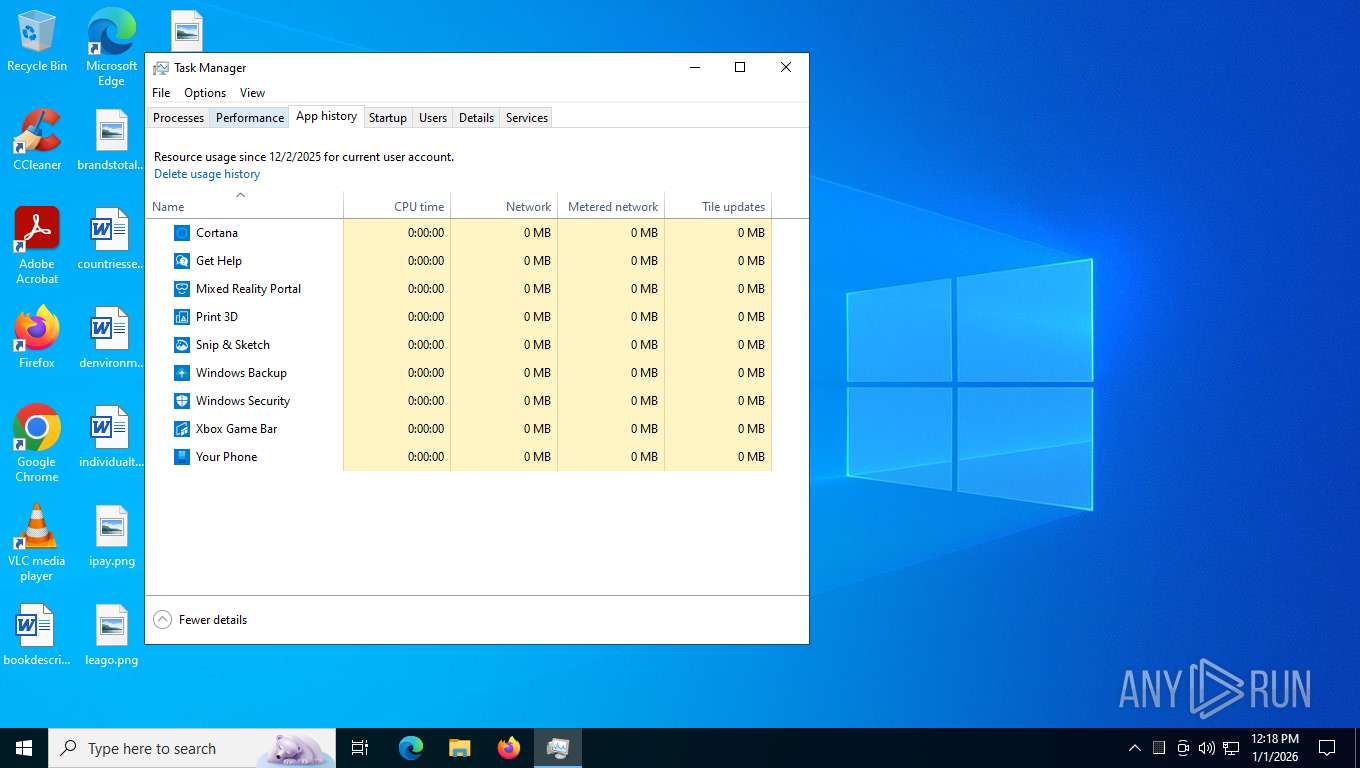
Task: Click the Windows Backup icon
Action: pos(182,373)
